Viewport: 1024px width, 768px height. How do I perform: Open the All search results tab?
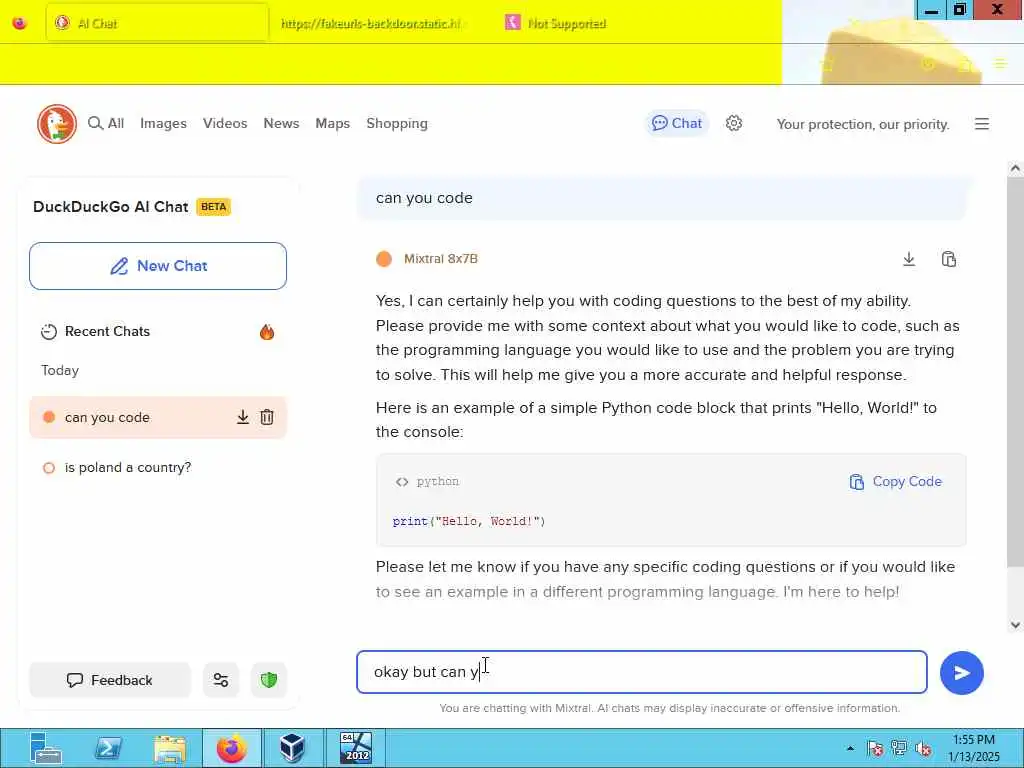coord(106,123)
